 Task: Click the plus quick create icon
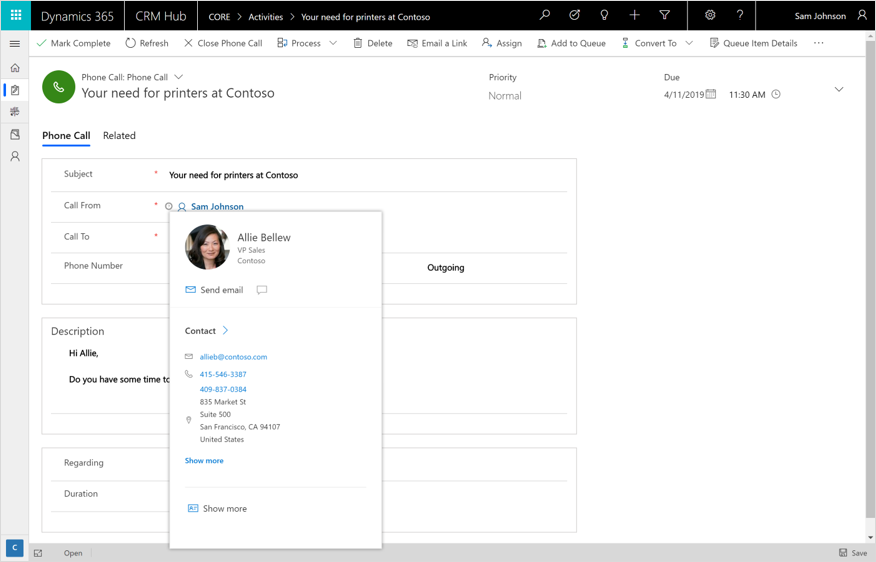pyautogui.click(x=634, y=16)
